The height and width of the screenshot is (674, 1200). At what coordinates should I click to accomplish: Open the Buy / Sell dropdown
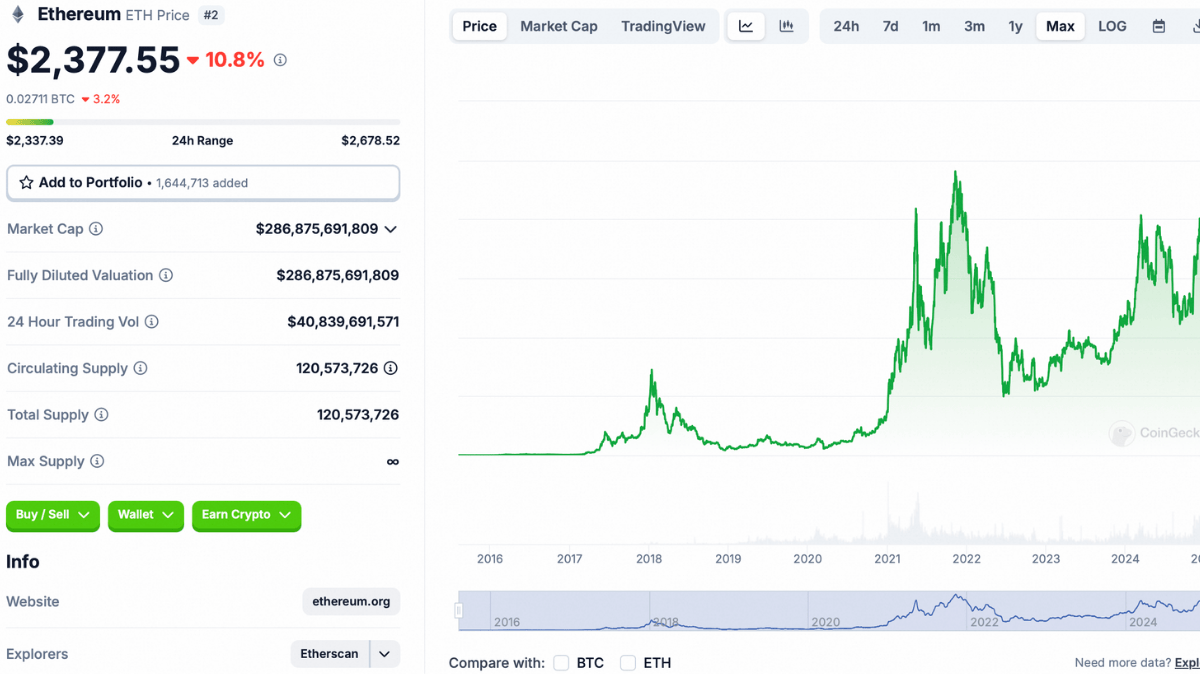(x=53, y=515)
